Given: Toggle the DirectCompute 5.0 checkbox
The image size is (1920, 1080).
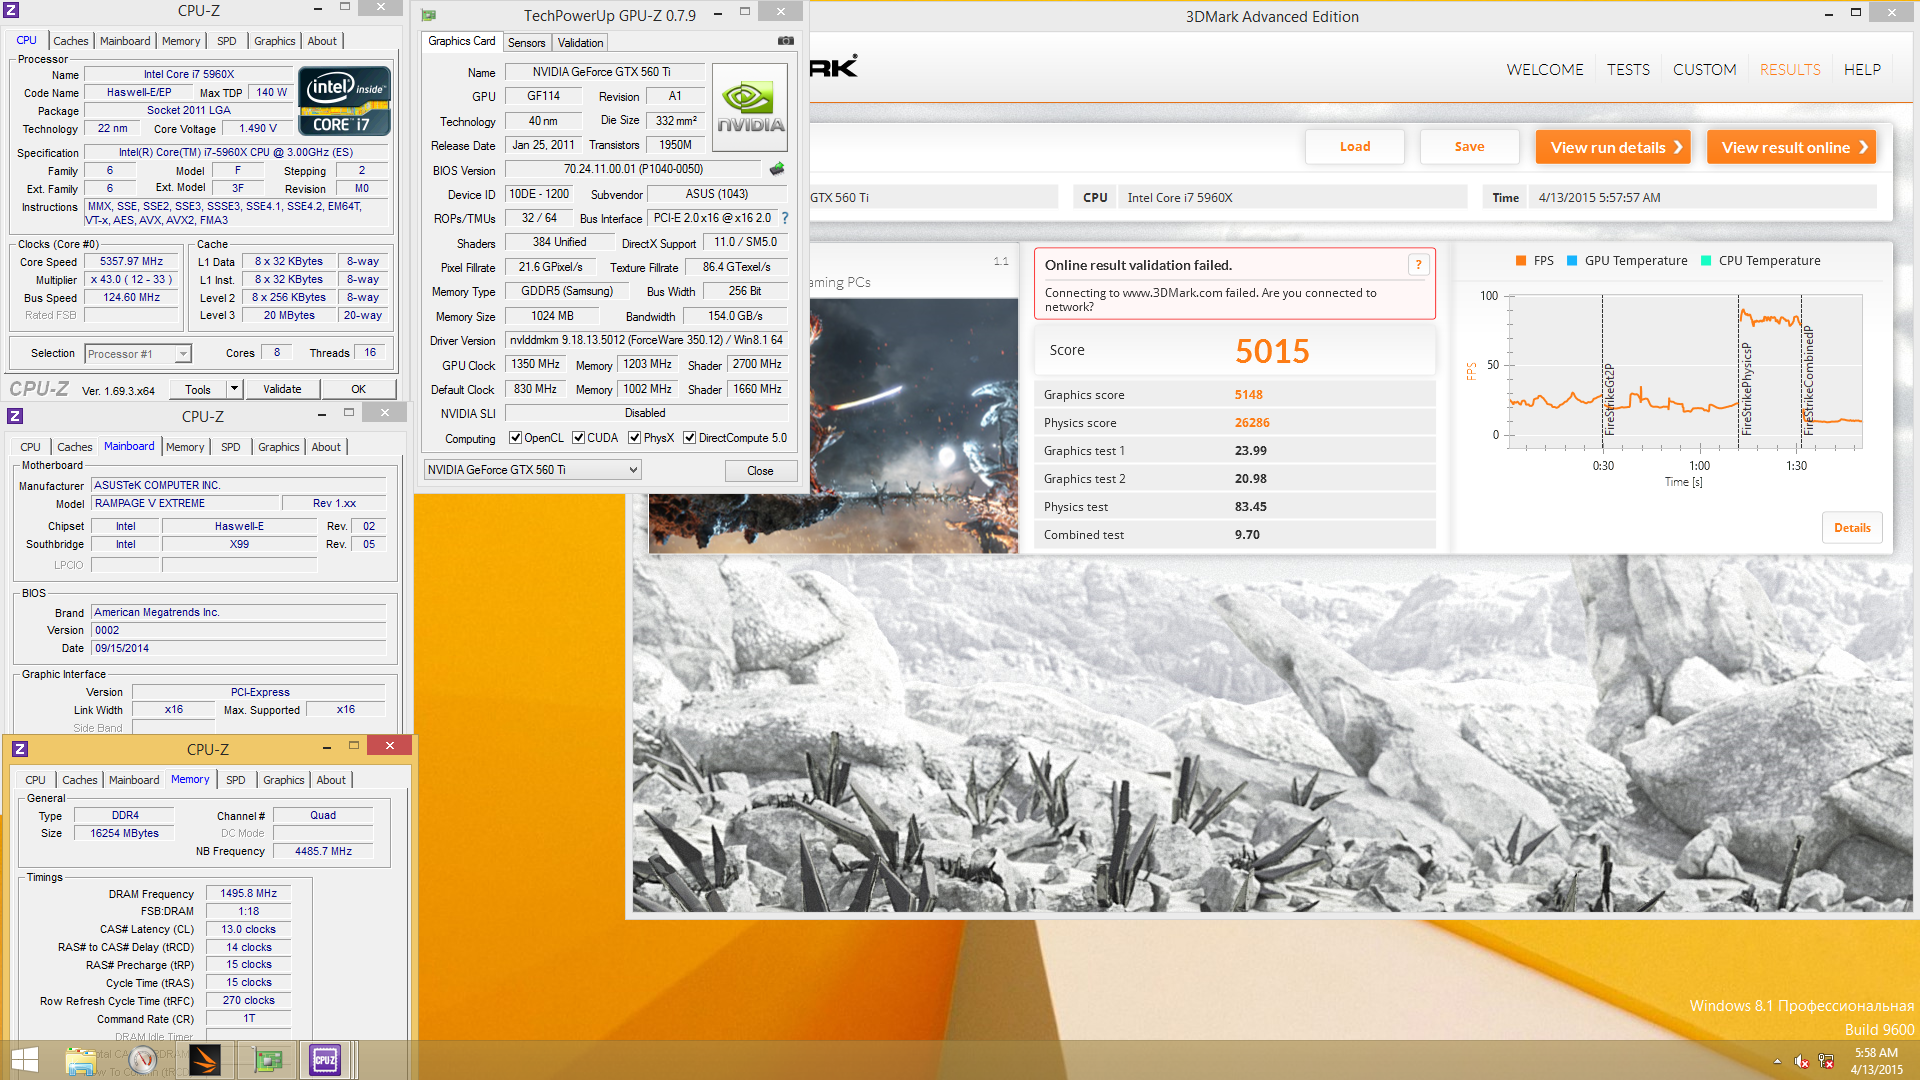Looking at the screenshot, I should click(x=689, y=438).
